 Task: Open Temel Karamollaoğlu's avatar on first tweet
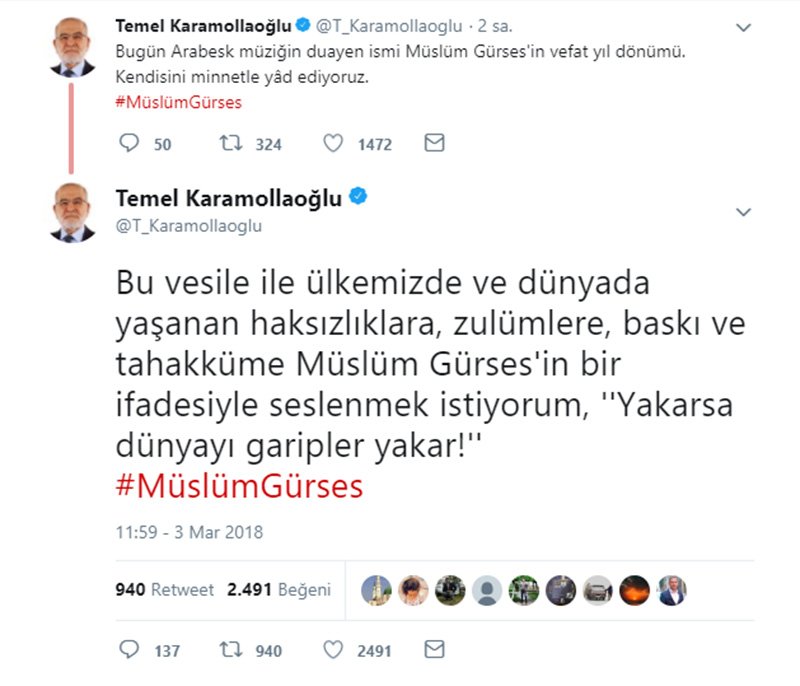pos(72,47)
